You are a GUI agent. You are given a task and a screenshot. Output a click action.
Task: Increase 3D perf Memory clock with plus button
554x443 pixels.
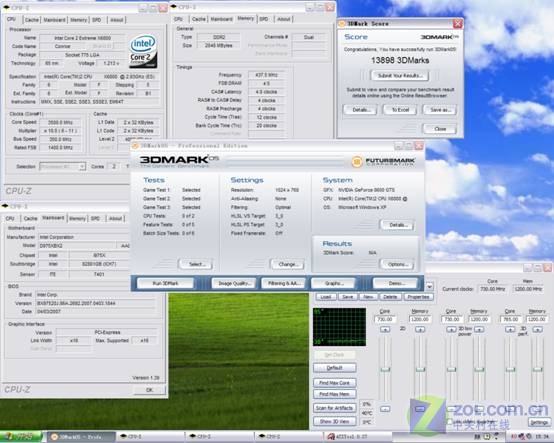click(537, 329)
